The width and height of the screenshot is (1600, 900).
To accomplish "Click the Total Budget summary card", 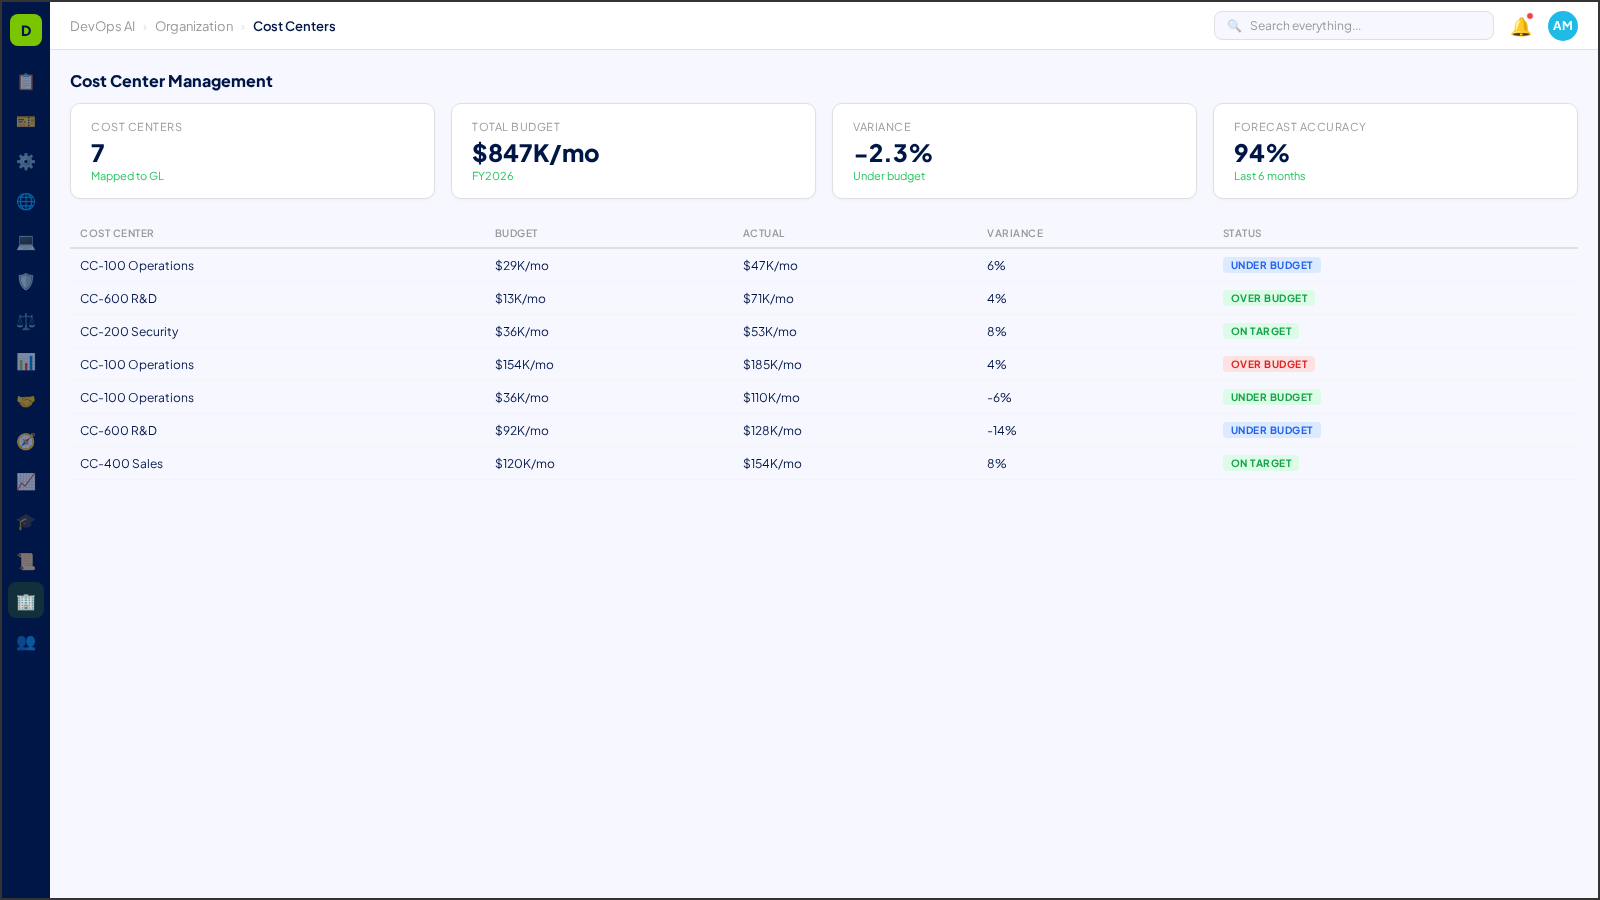I will (x=633, y=151).
